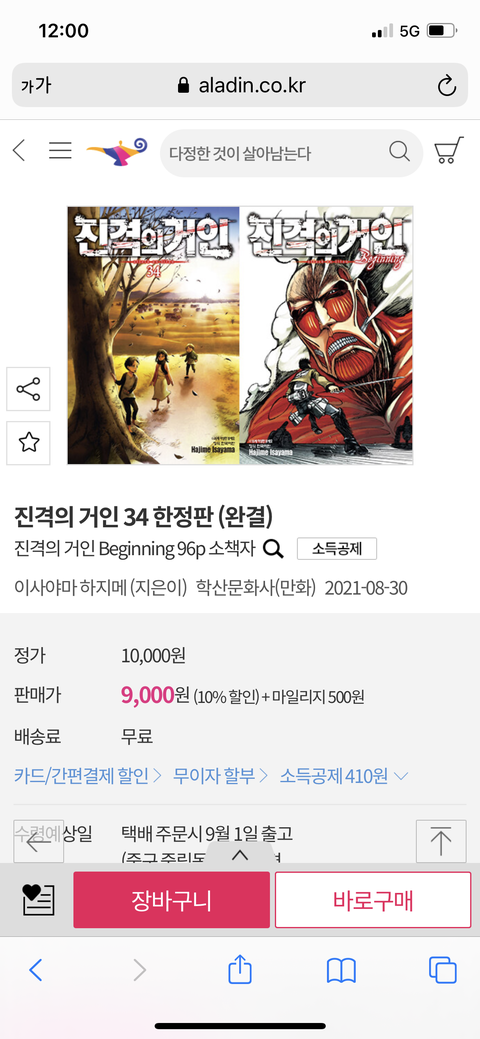Share this book via share icon
The image size is (480, 1039).
pyautogui.click(x=29, y=389)
